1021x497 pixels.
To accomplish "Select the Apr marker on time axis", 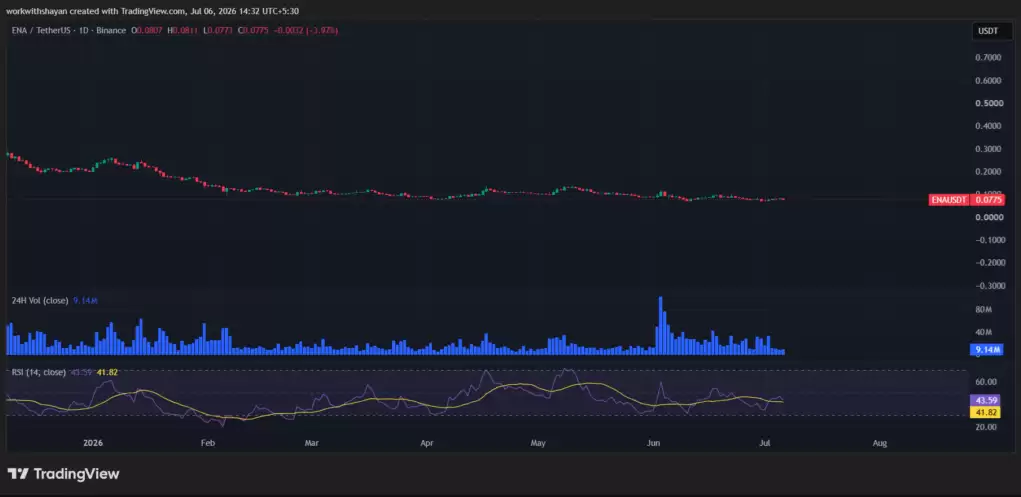I will [x=427, y=443].
